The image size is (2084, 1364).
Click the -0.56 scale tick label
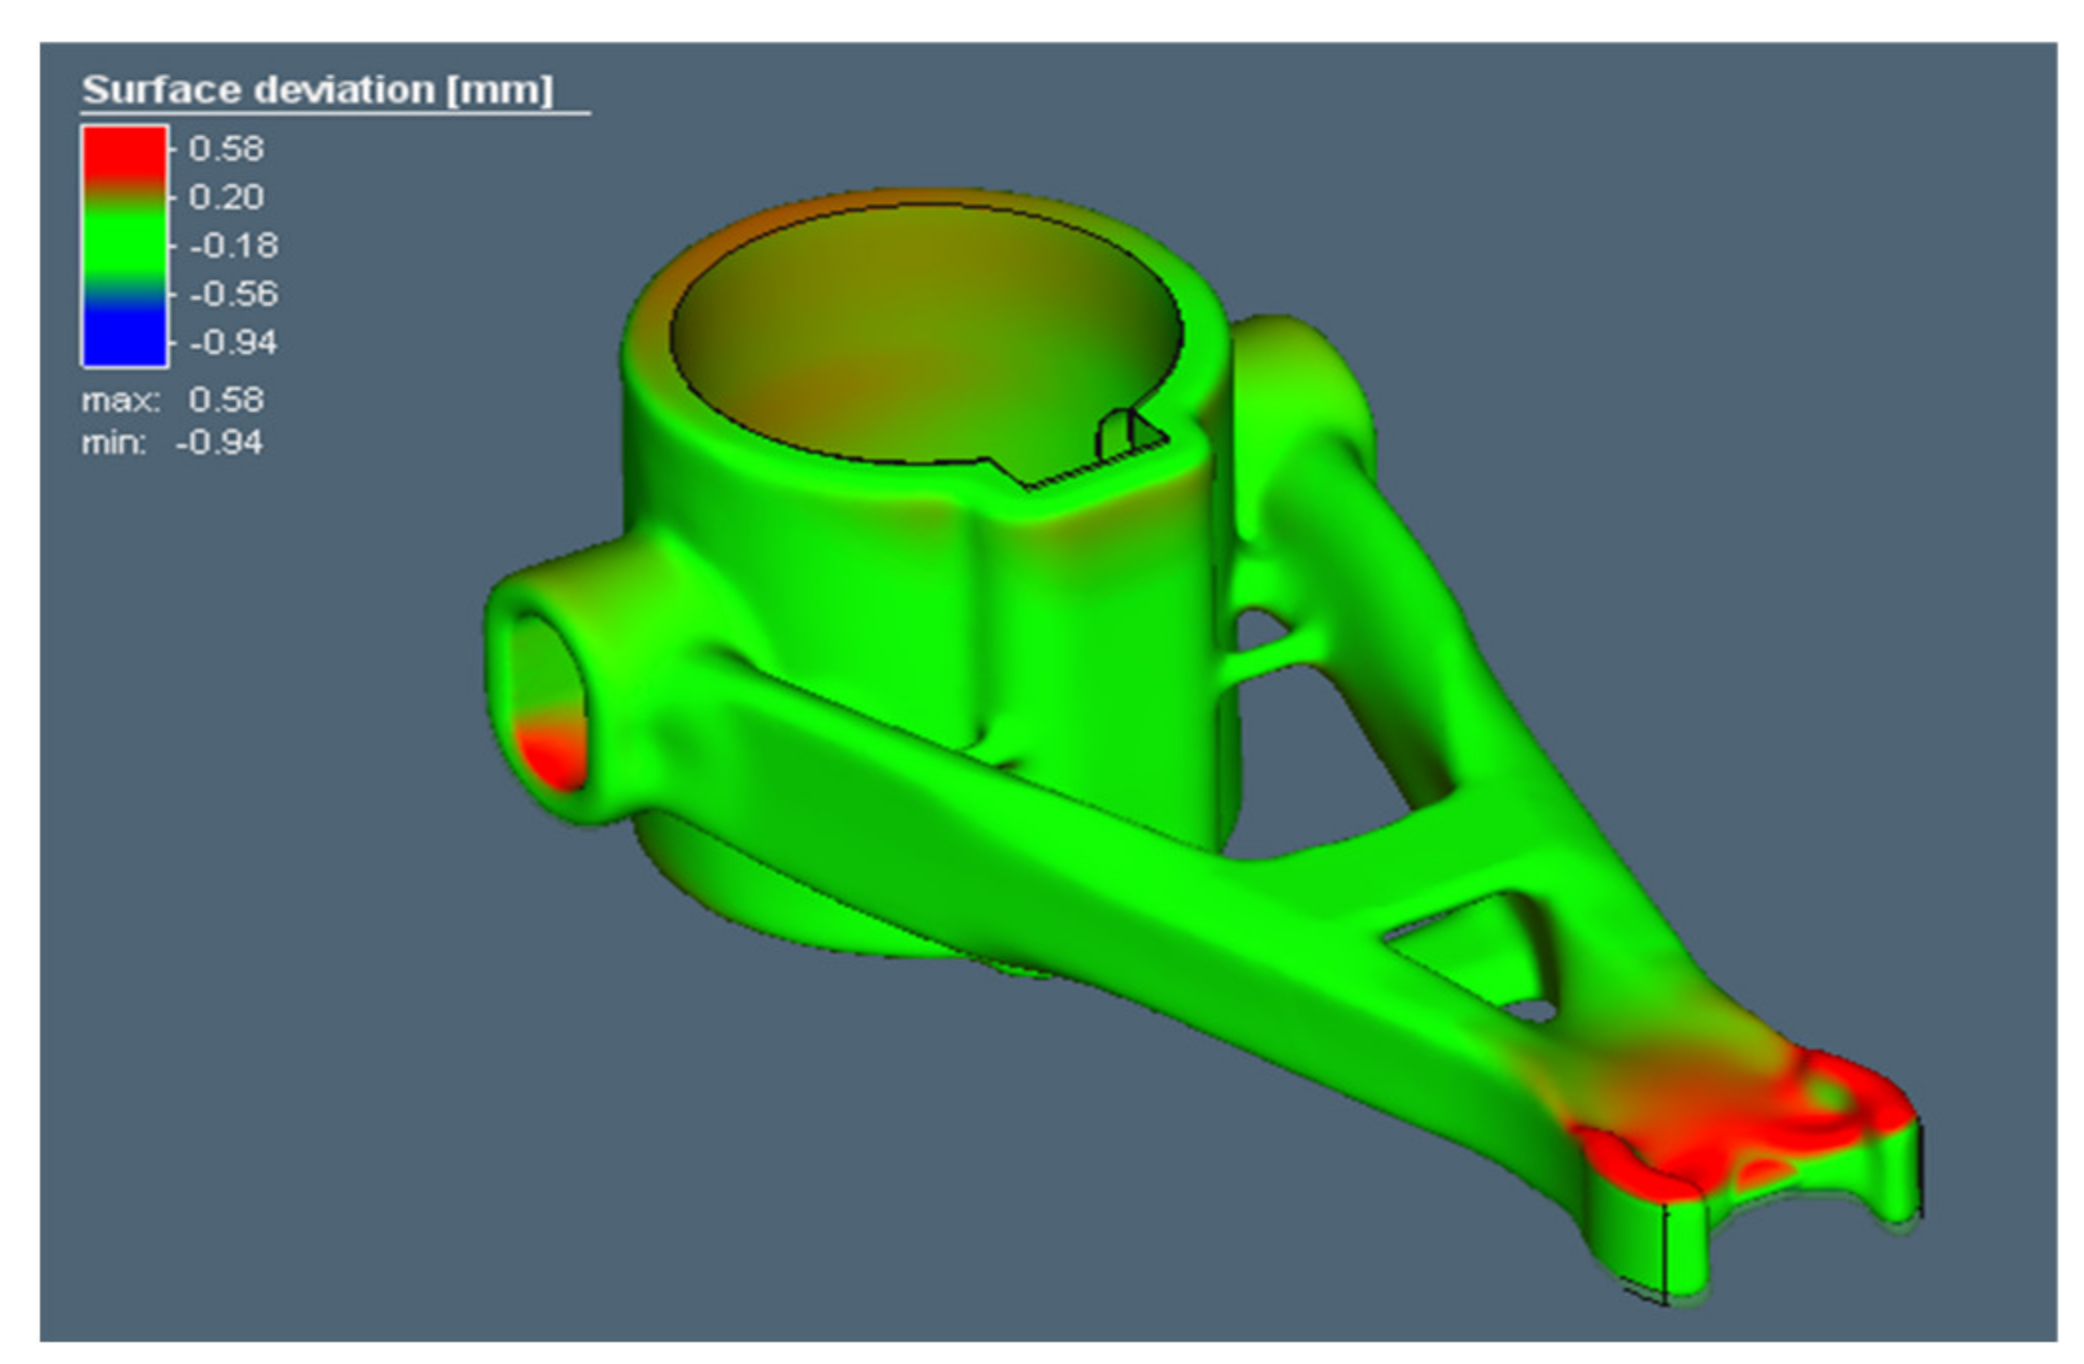(233, 294)
